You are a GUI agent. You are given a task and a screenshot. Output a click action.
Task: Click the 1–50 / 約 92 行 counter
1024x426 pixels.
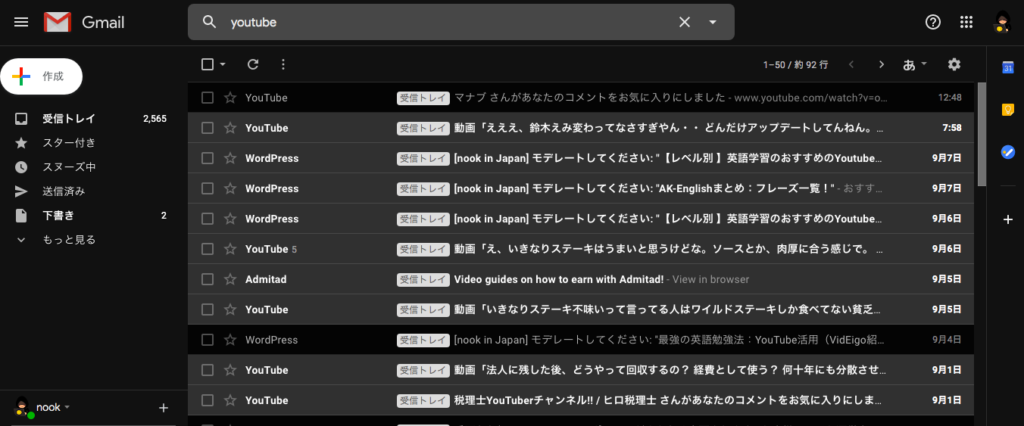795,65
